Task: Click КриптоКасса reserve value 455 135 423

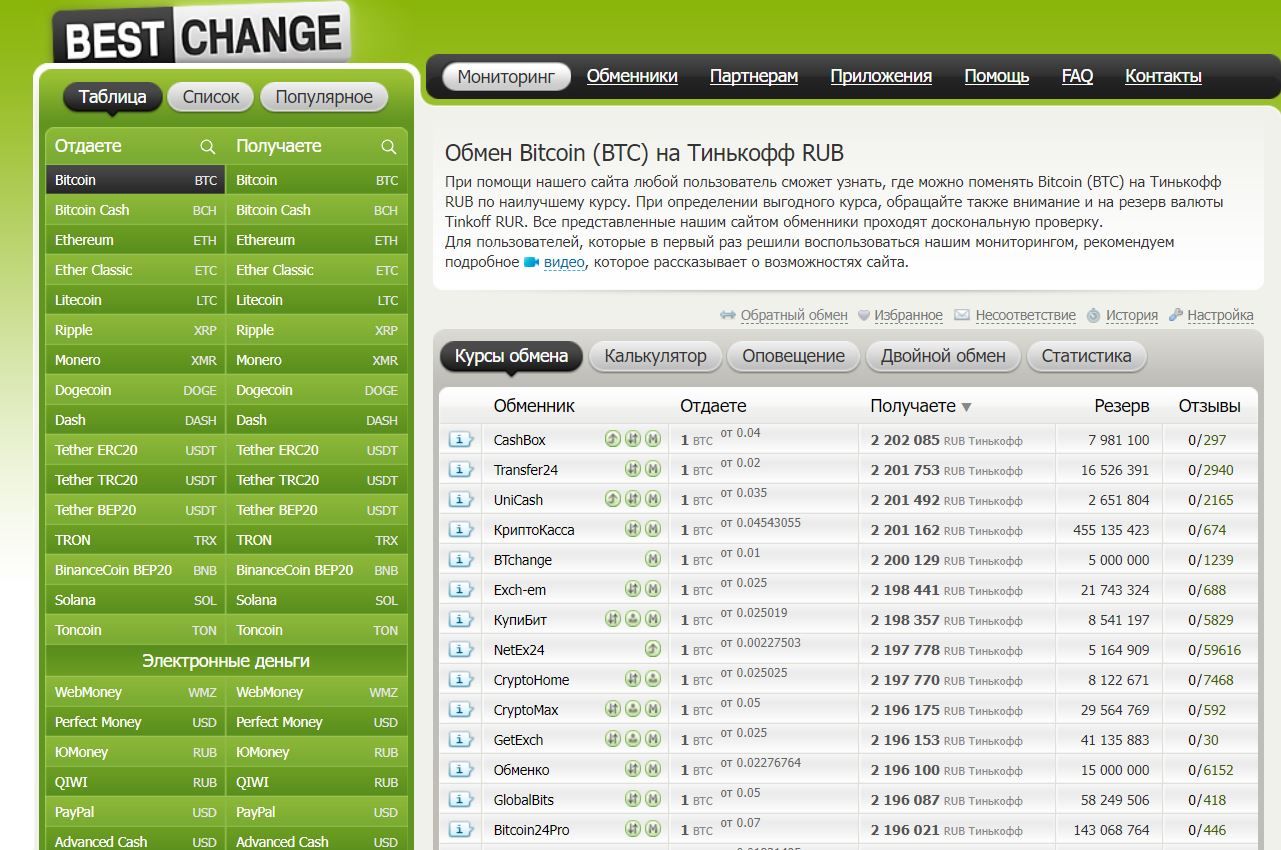Action: 1111,530
